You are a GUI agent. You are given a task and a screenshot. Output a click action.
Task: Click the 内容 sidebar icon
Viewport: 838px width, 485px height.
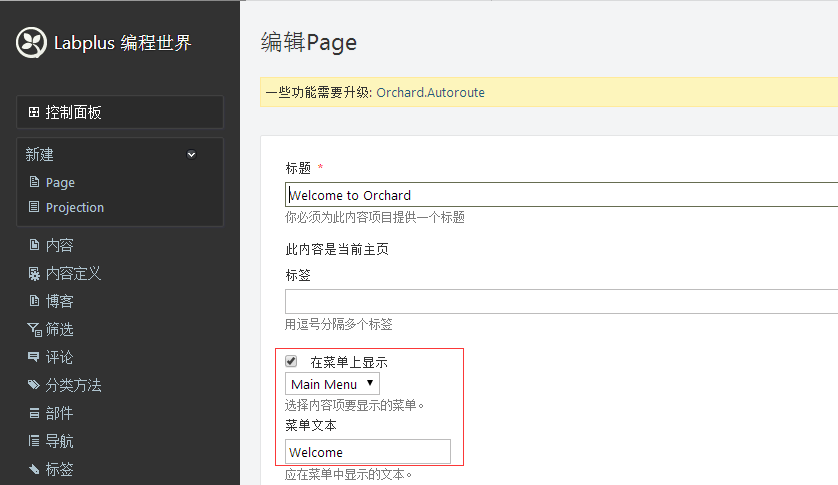[x=34, y=244]
